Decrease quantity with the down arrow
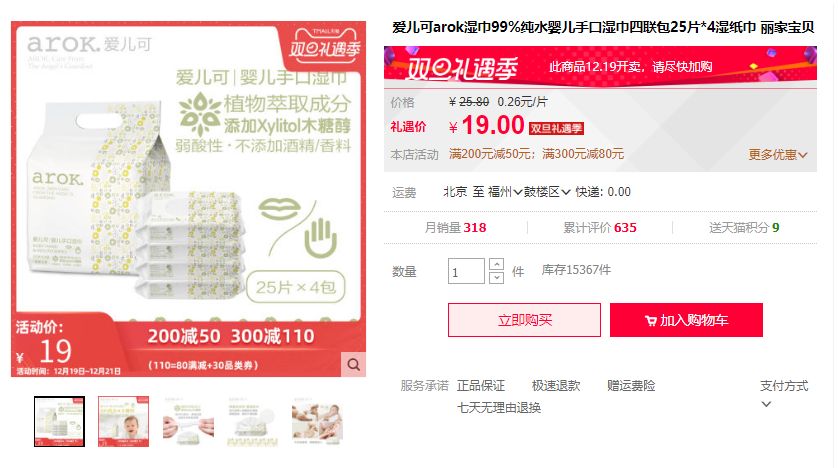Viewport: 838px width, 468px height. (496, 277)
